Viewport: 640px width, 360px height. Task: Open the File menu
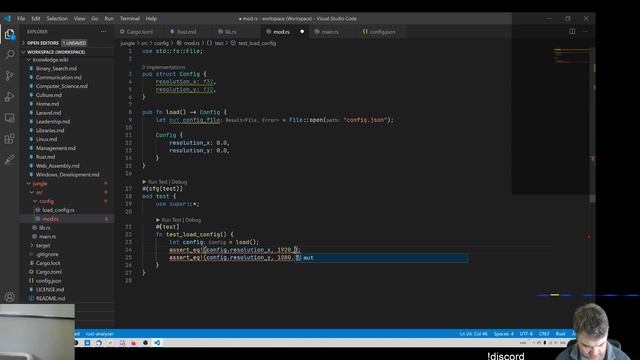pyautogui.click(x=21, y=18)
